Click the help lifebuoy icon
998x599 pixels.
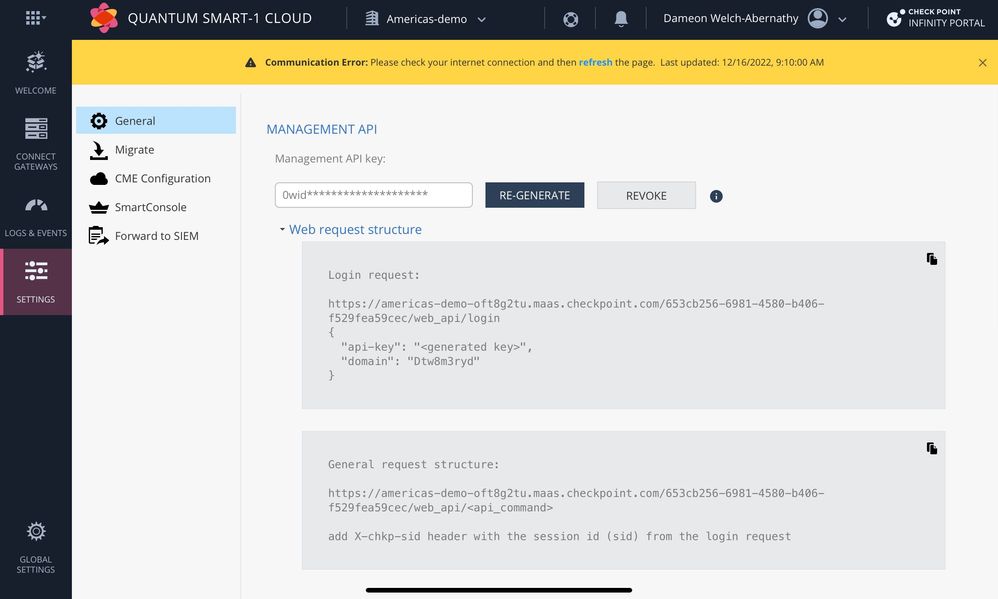570,19
